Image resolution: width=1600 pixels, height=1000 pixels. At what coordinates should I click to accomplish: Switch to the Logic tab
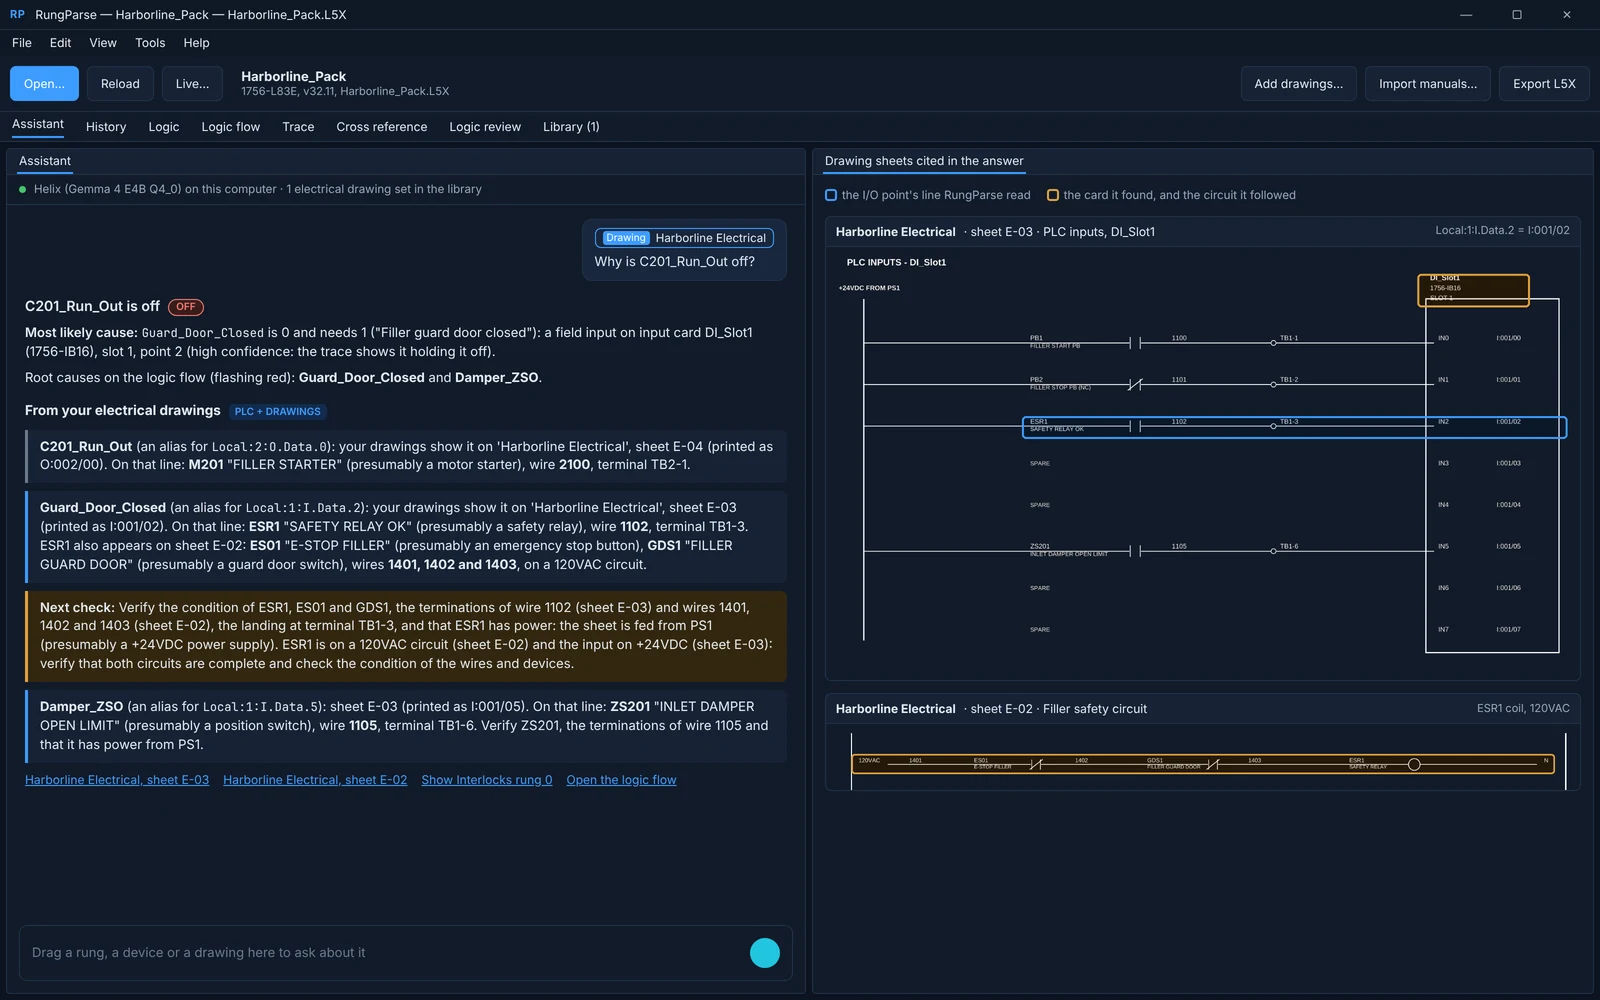pyautogui.click(x=164, y=127)
